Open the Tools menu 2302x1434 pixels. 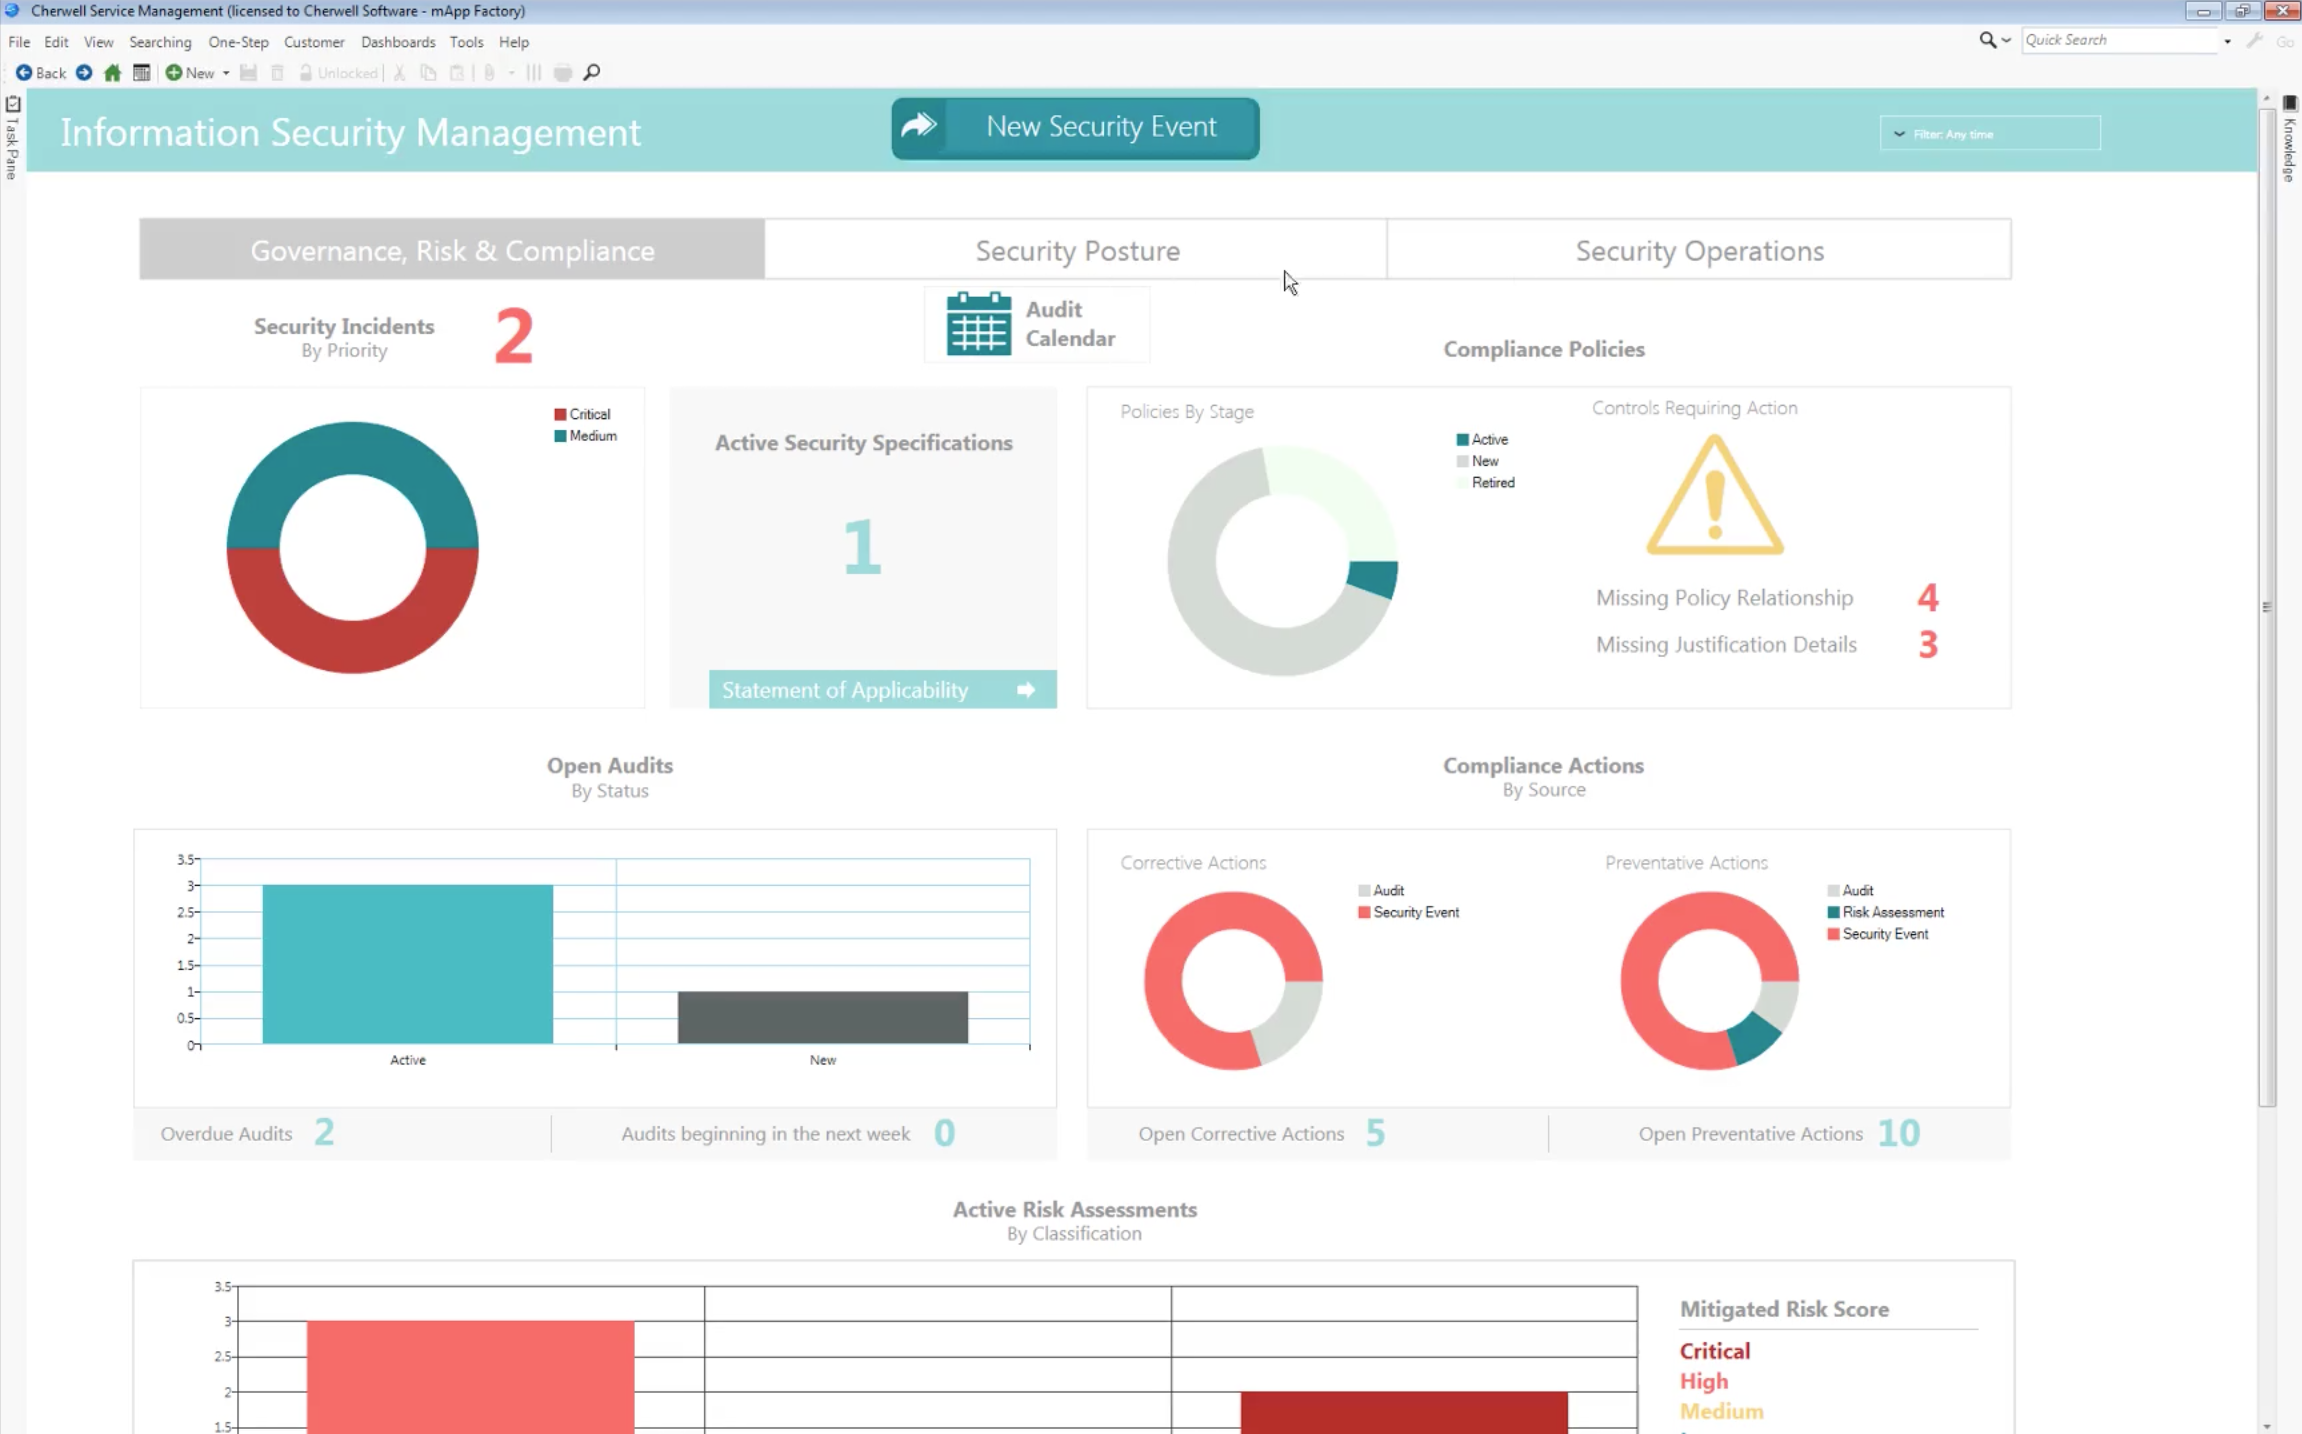click(466, 42)
